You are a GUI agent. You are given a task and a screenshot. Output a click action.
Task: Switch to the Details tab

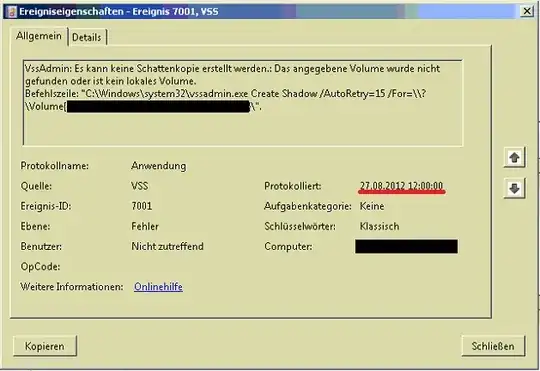[x=87, y=37]
